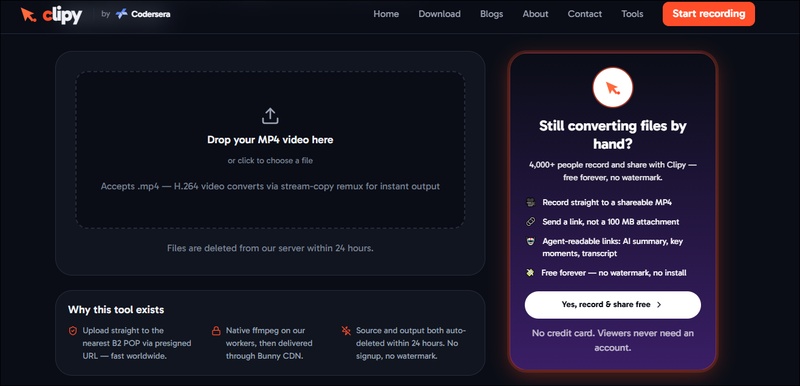Click 'Agent-readable links: AI summary' text
This screenshot has width=800, height=386.
[x=612, y=247]
